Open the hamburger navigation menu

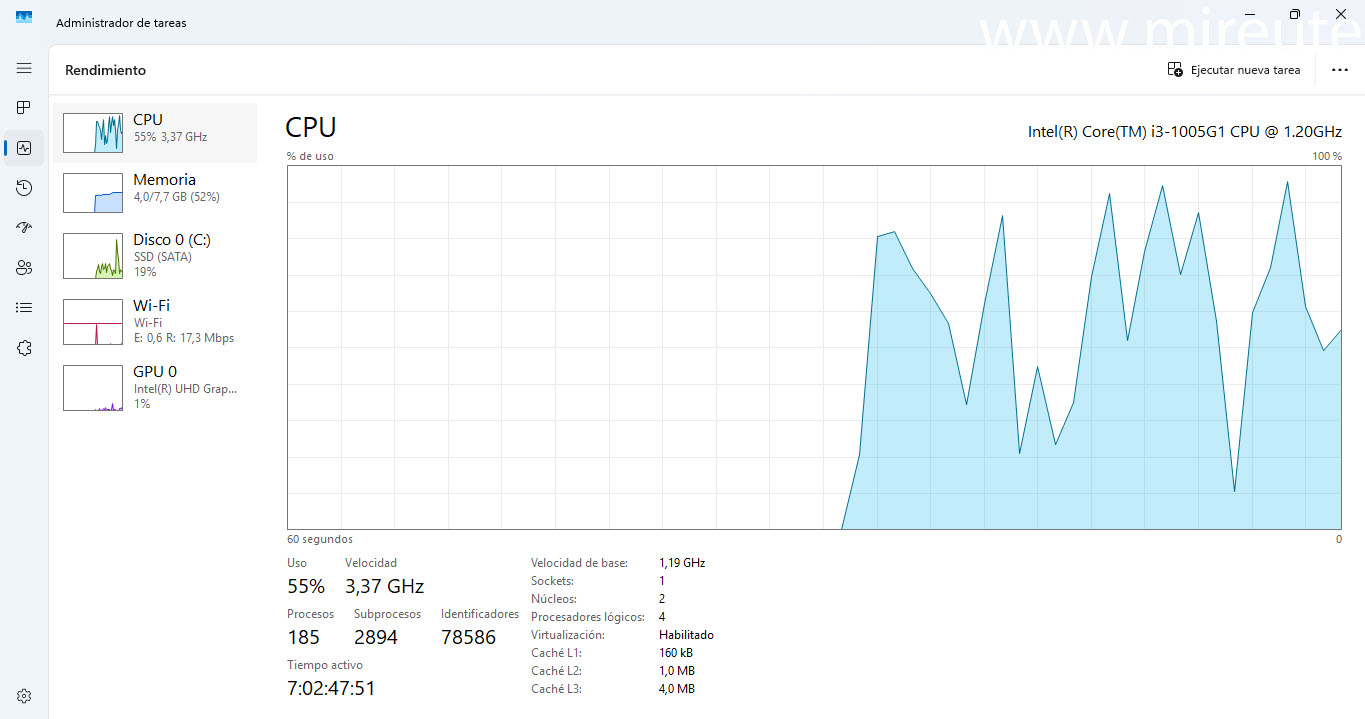[24, 68]
